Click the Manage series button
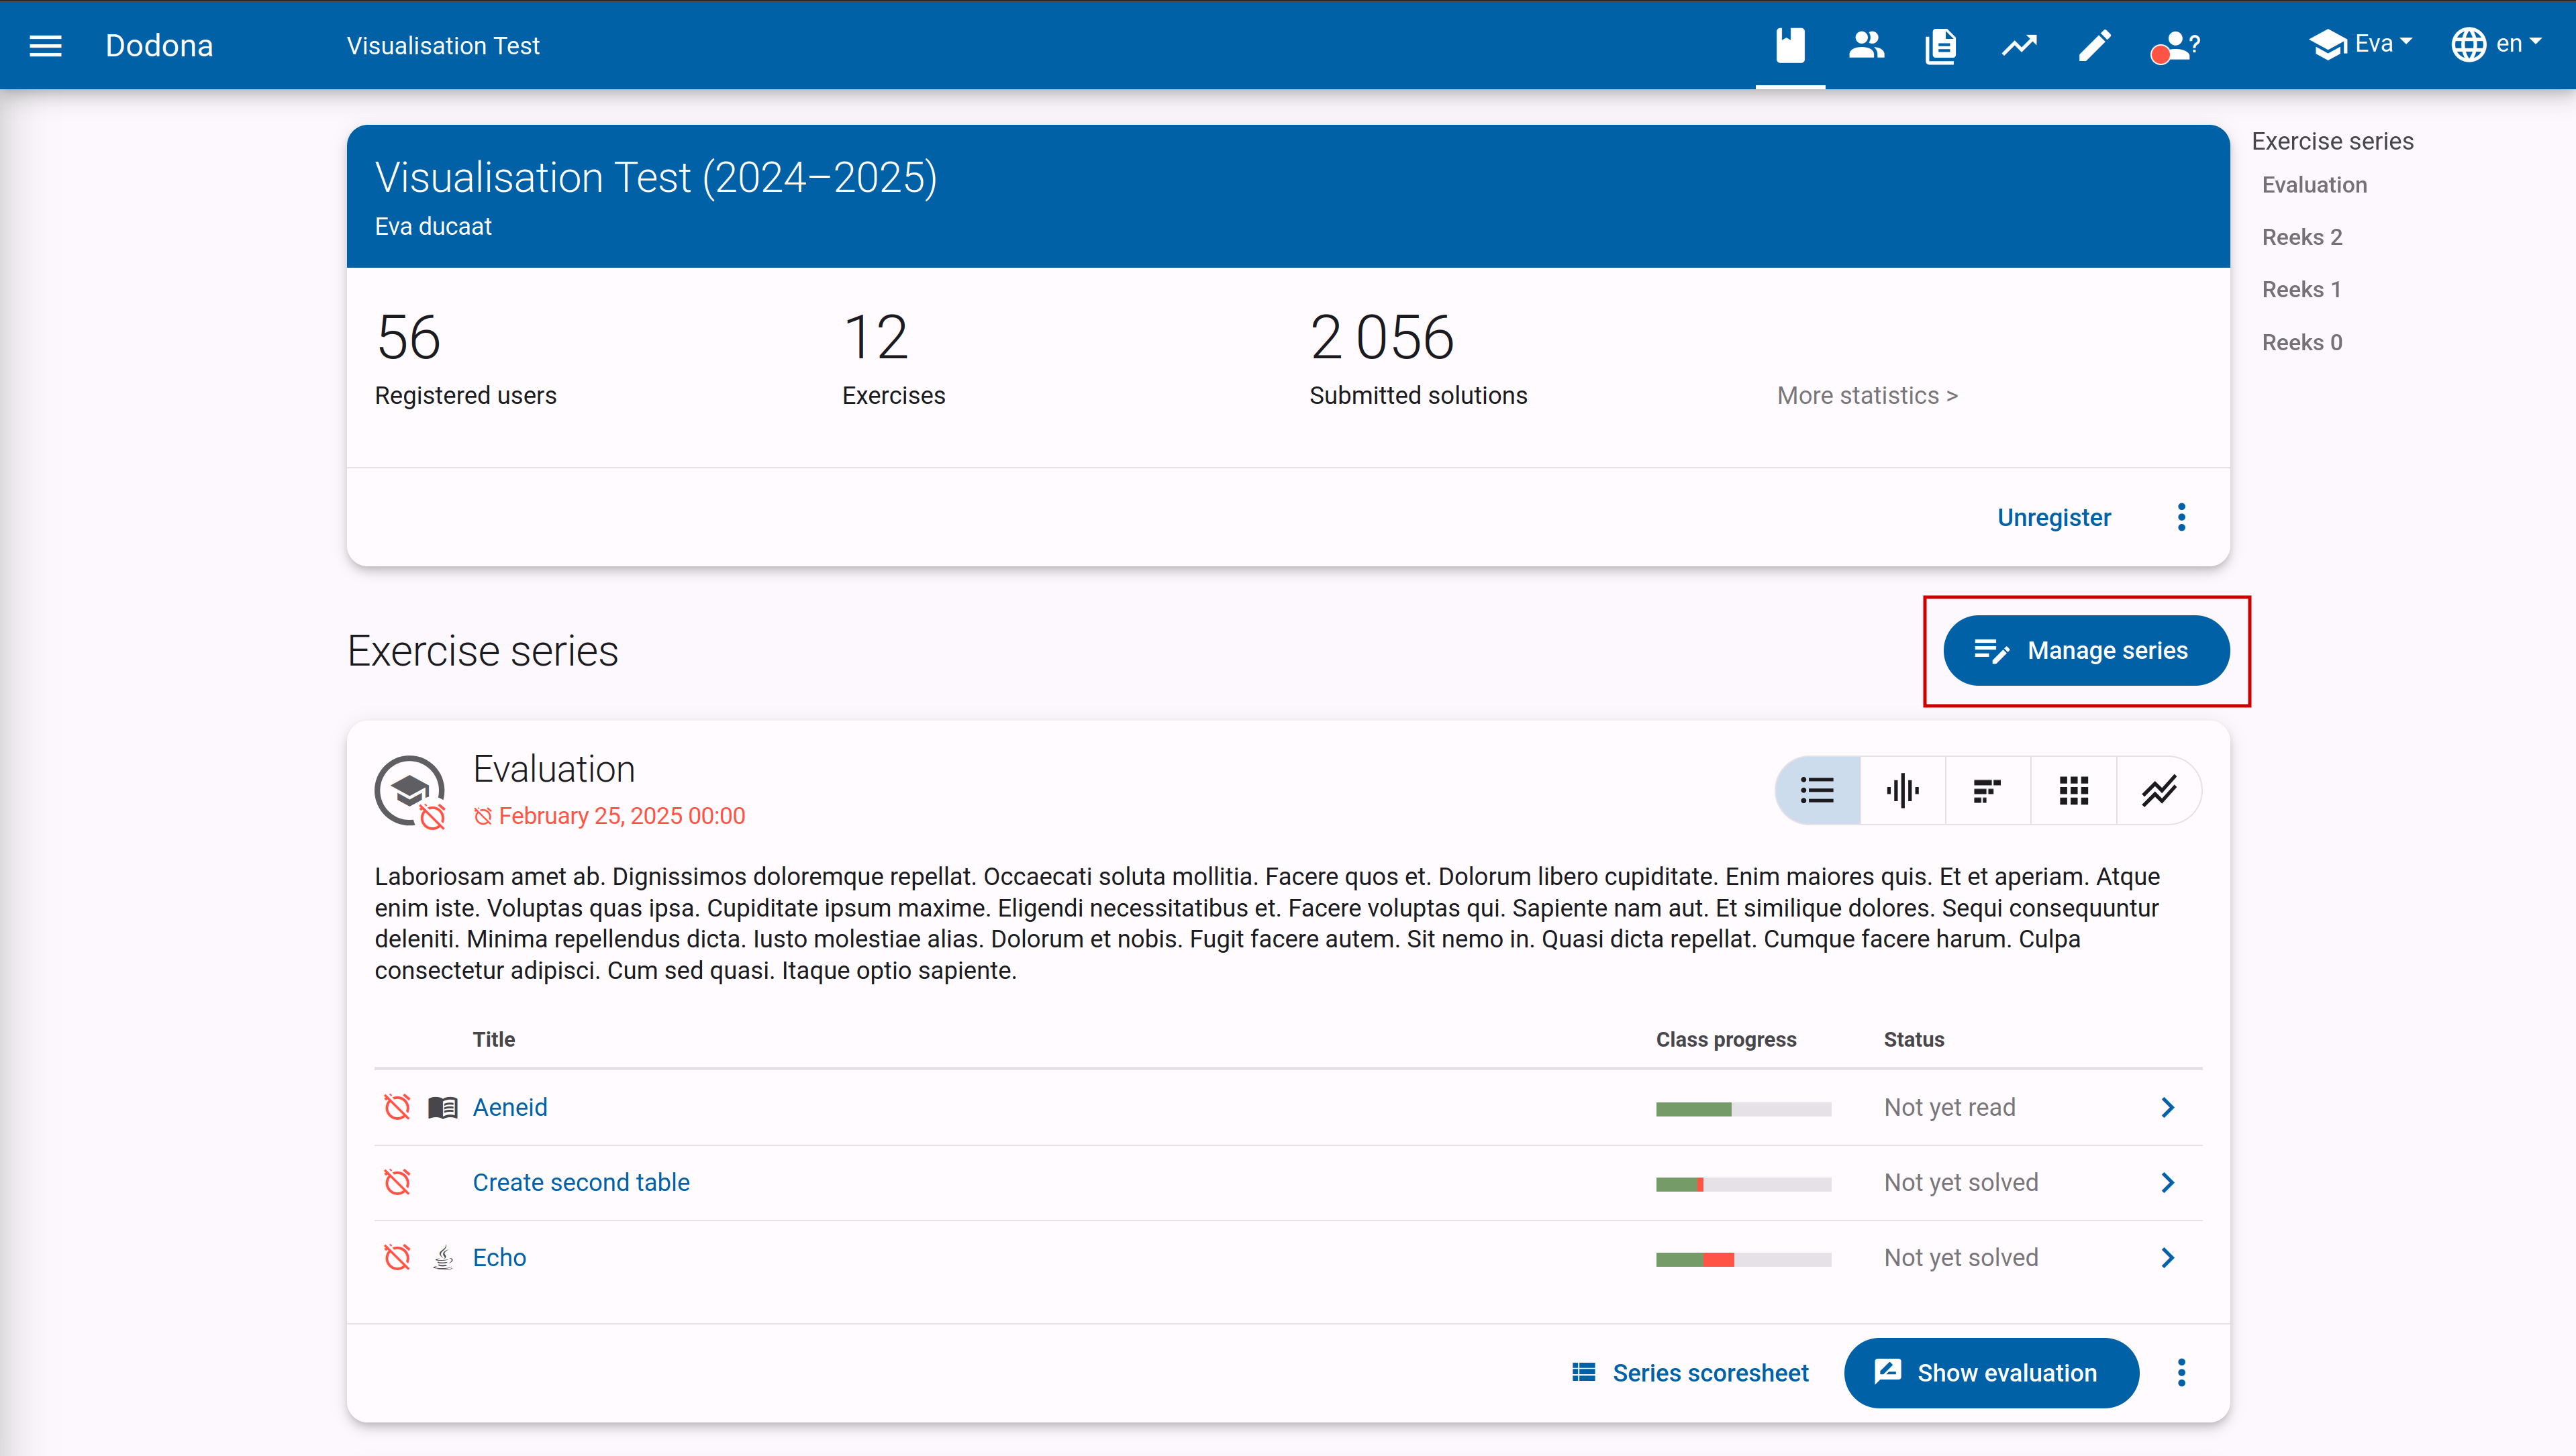The height and width of the screenshot is (1456, 2576). [2086, 650]
